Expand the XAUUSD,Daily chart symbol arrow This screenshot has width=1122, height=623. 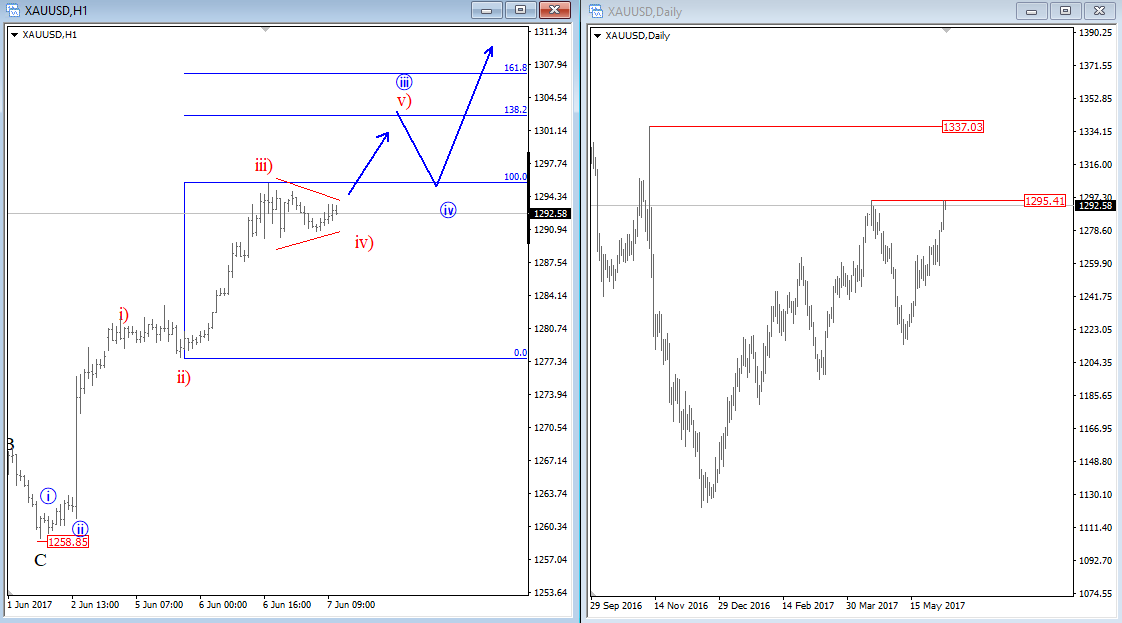(x=597, y=36)
